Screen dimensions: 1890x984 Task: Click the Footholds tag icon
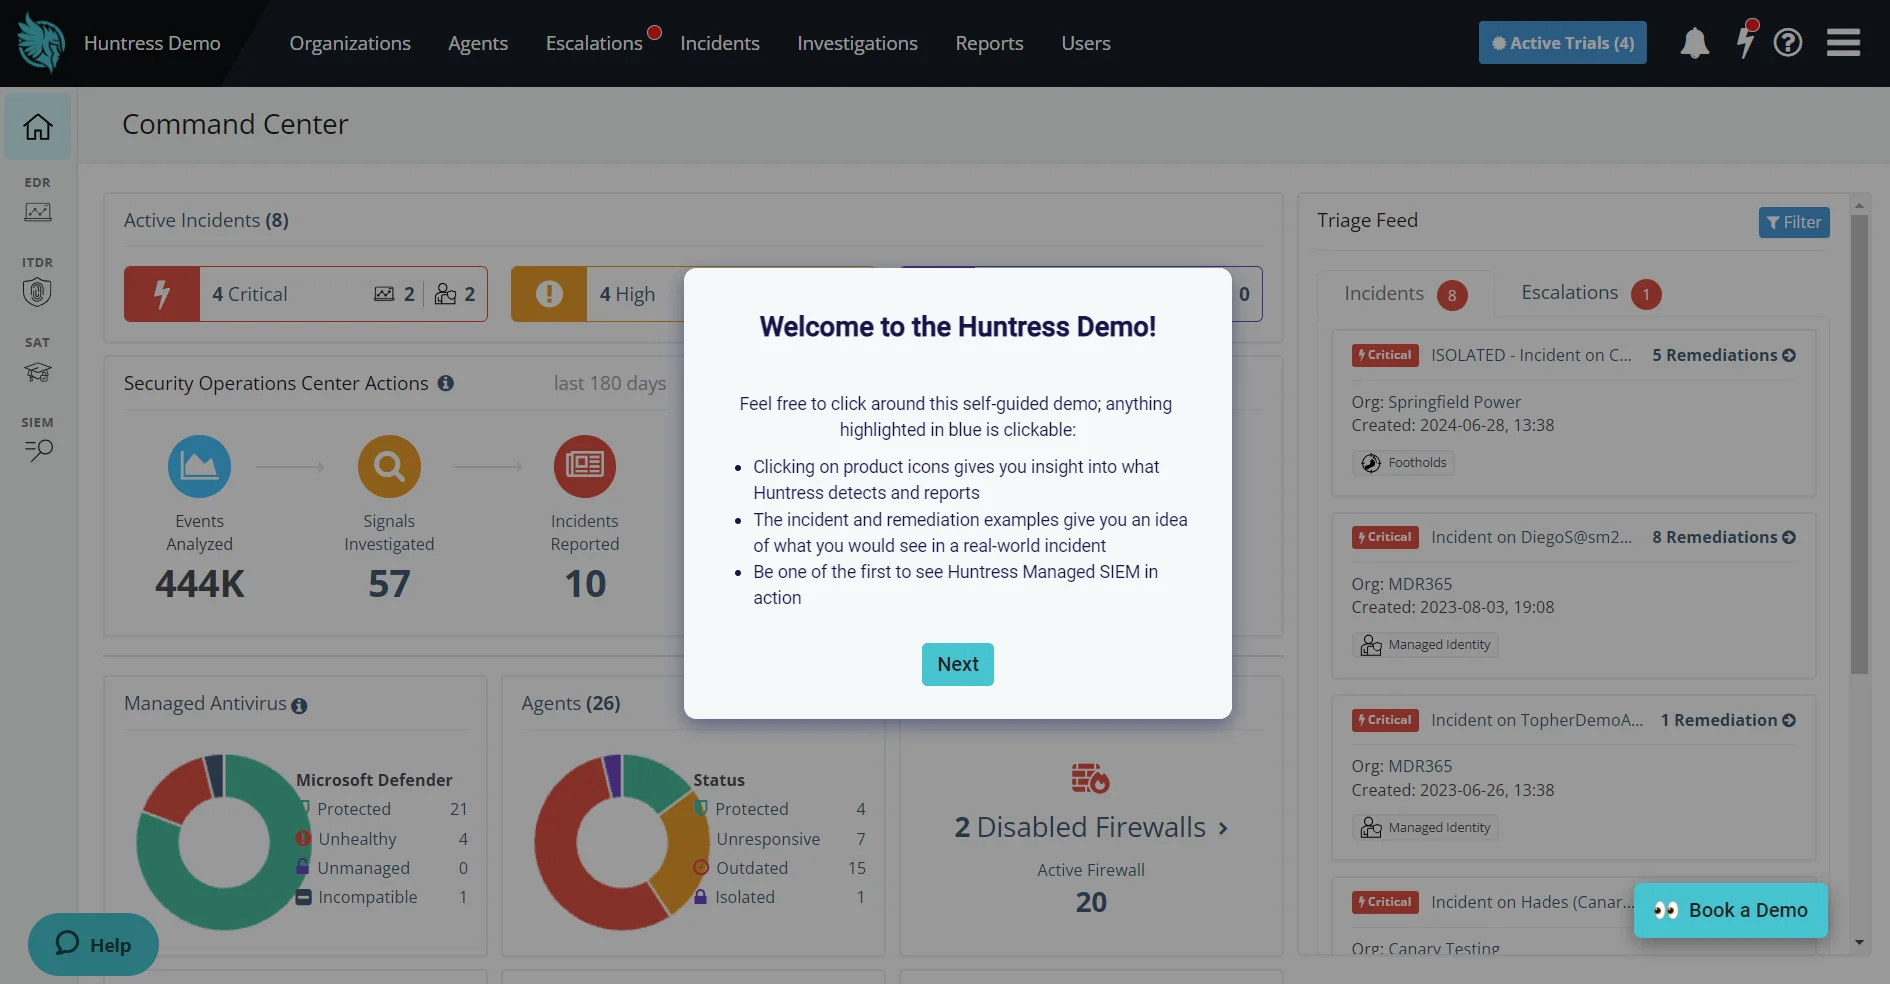pos(1371,463)
